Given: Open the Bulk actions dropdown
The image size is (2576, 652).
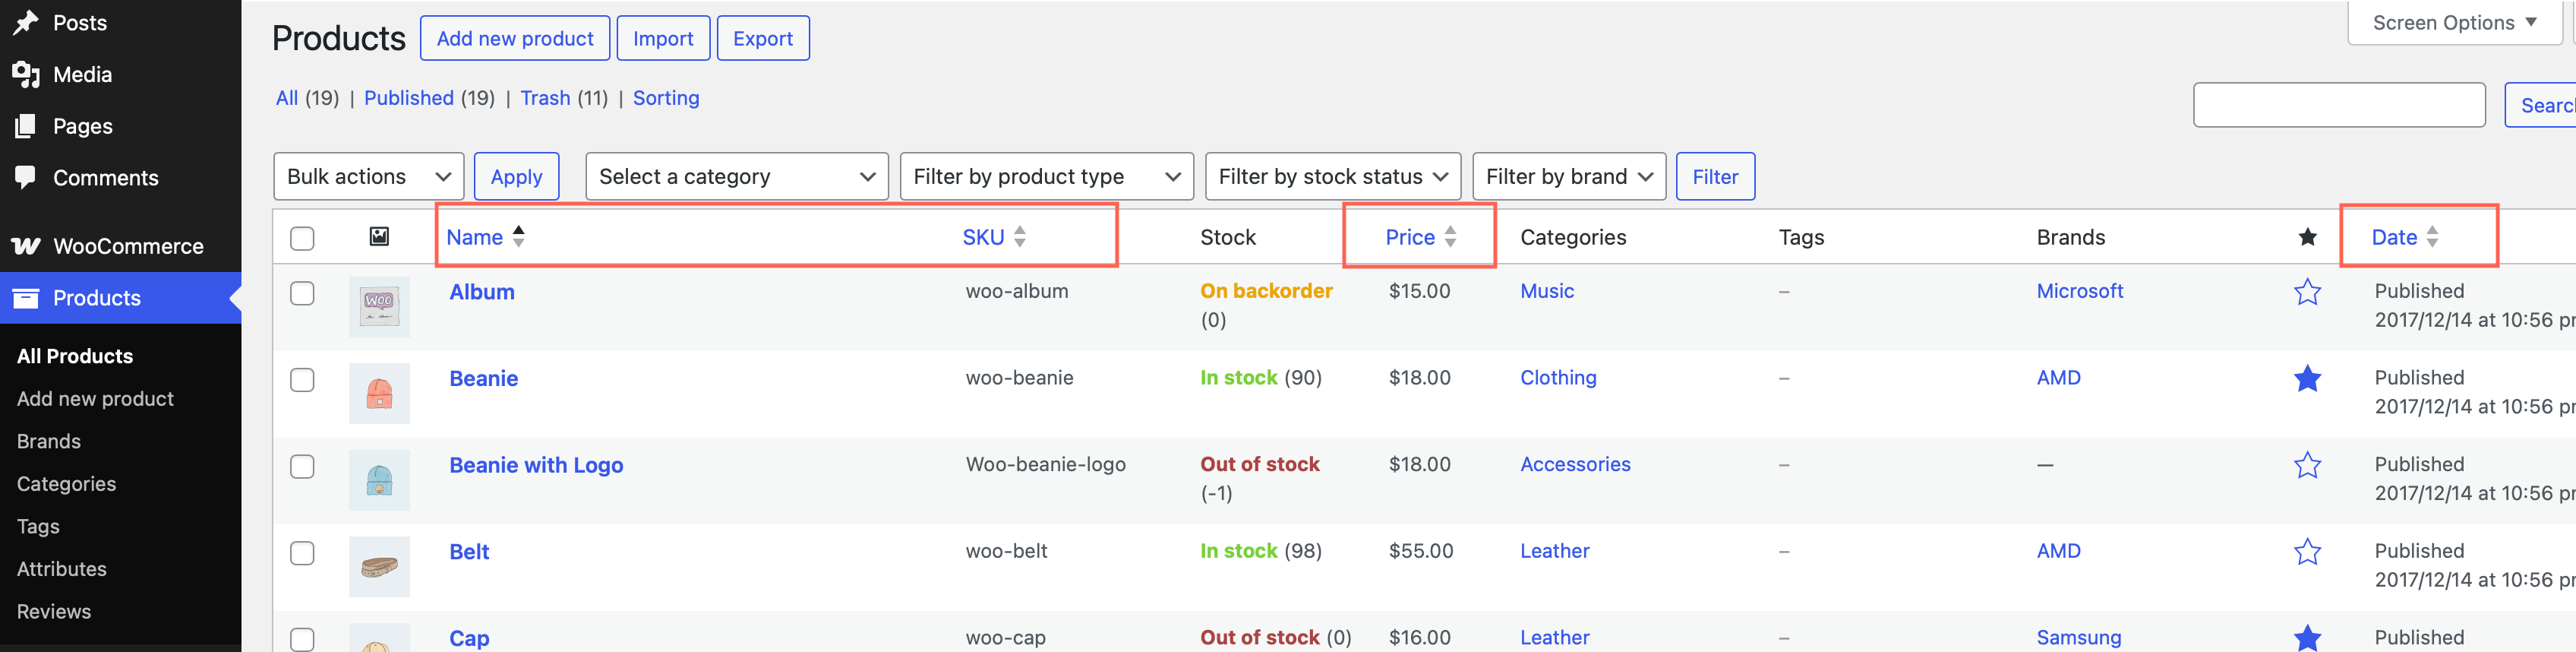Looking at the screenshot, I should click(368, 176).
